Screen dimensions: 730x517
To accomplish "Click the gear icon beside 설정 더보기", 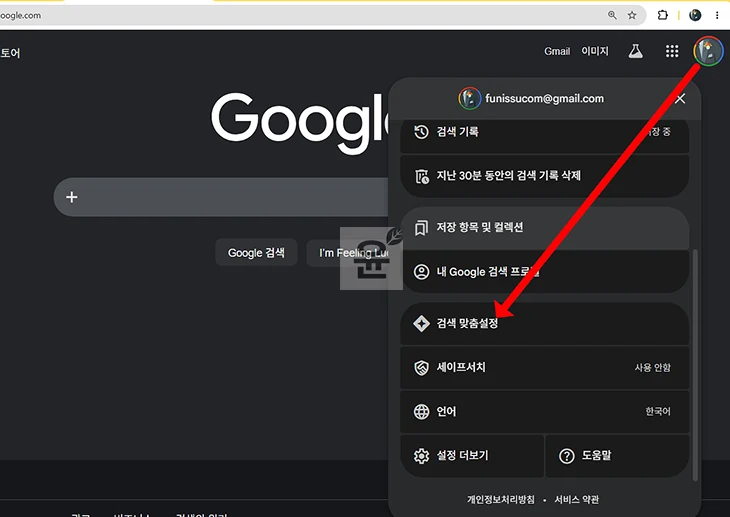I will click(421, 456).
